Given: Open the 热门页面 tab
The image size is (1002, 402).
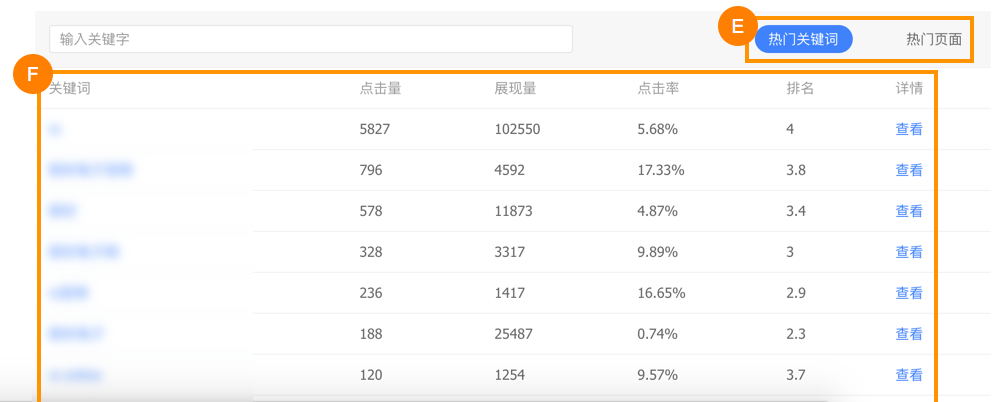Looking at the screenshot, I should (x=933, y=39).
